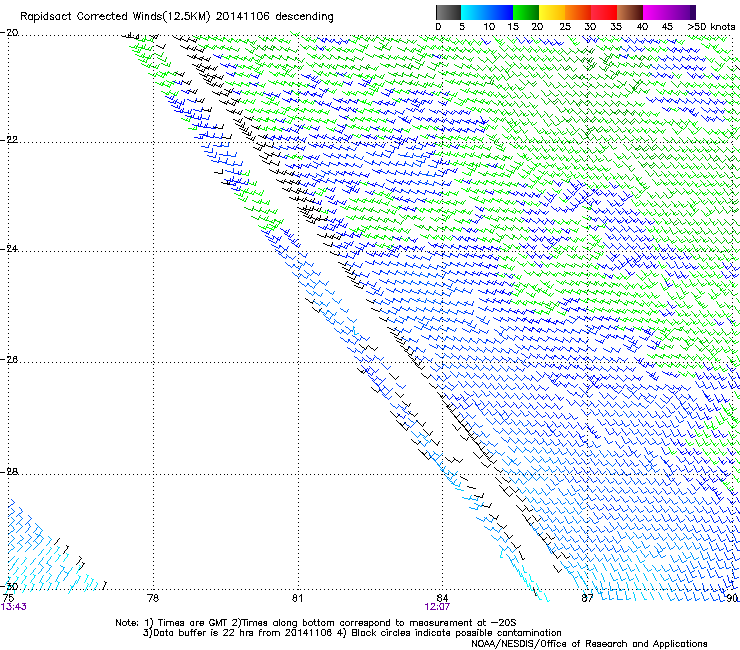Click the '>50 knots' legend label
Viewport: 740px width, 650px height.
711,27
